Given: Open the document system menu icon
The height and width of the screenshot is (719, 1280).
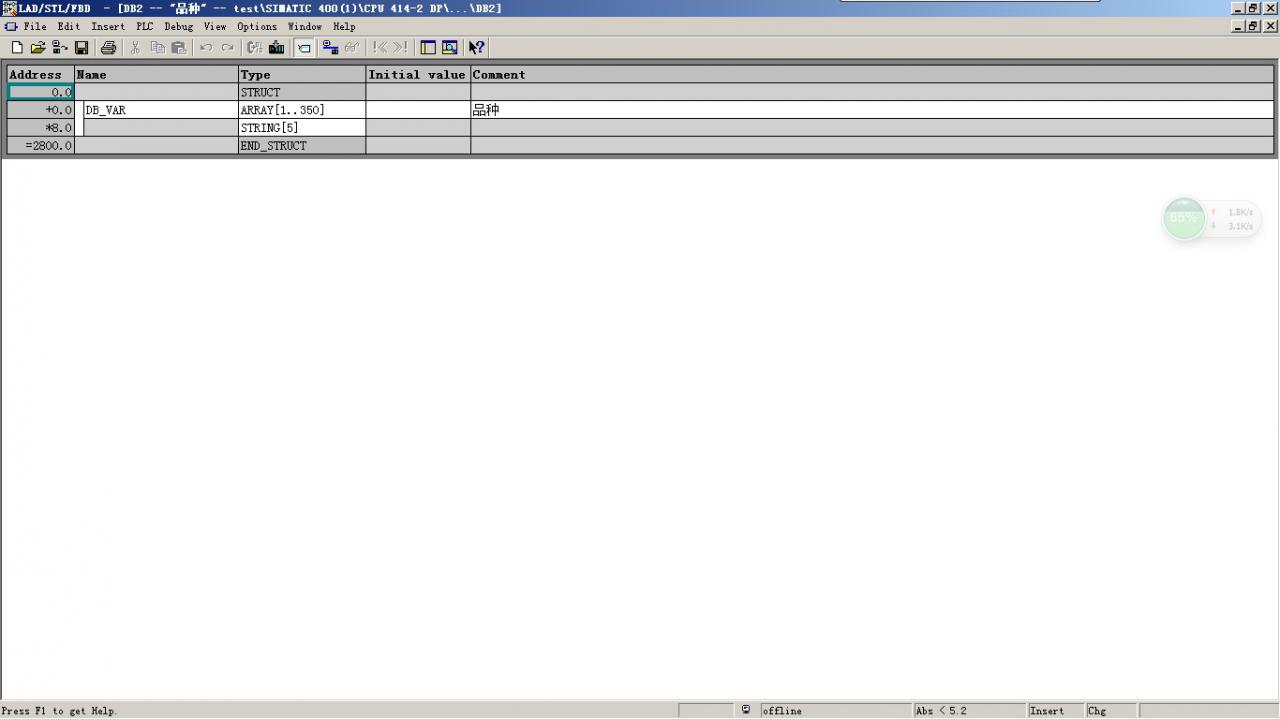Looking at the screenshot, I should click(x=10, y=27).
